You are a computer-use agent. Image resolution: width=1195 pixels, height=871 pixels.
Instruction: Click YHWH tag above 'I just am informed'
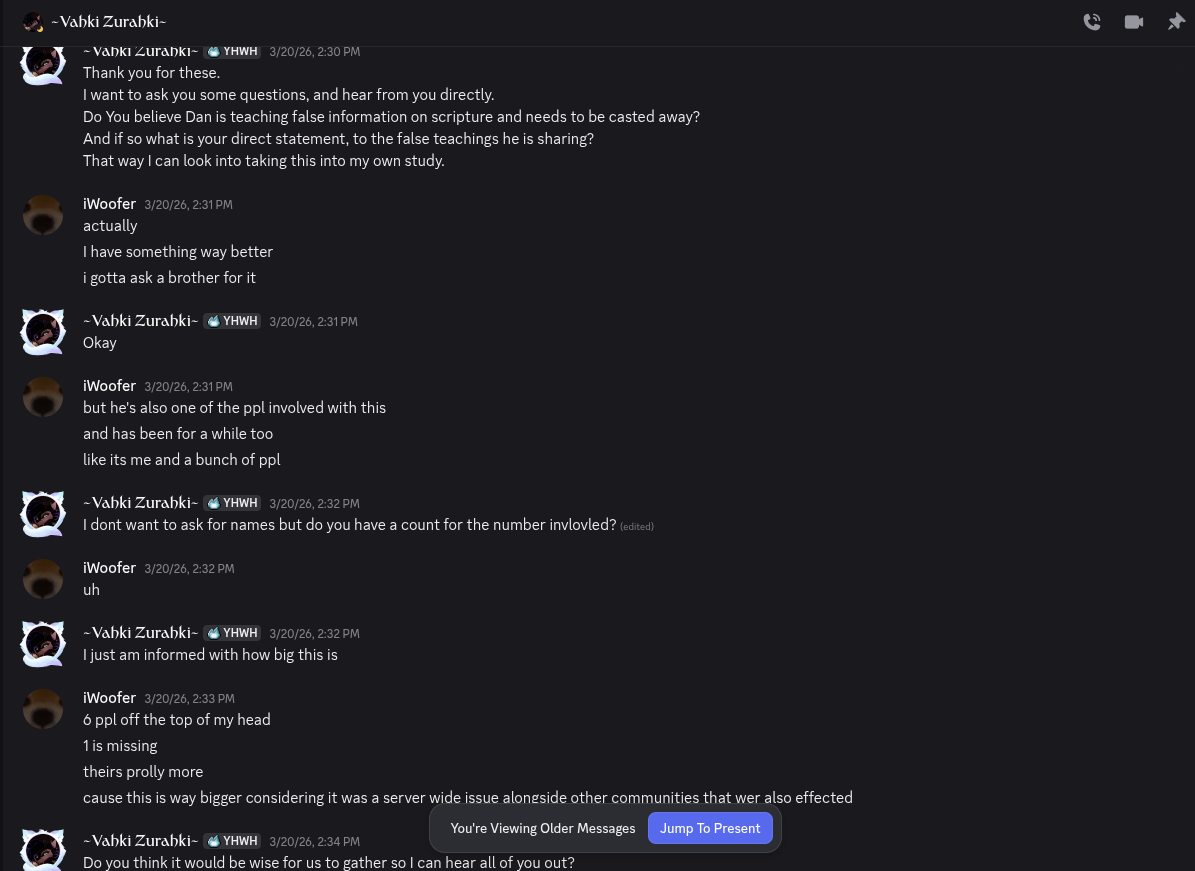click(x=232, y=632)
